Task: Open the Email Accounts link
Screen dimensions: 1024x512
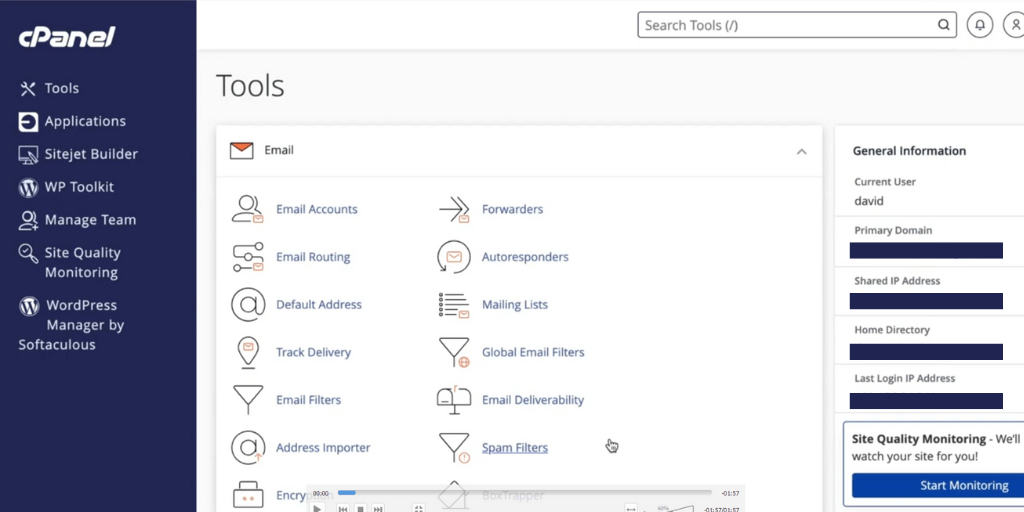Action: pos(317,209)
